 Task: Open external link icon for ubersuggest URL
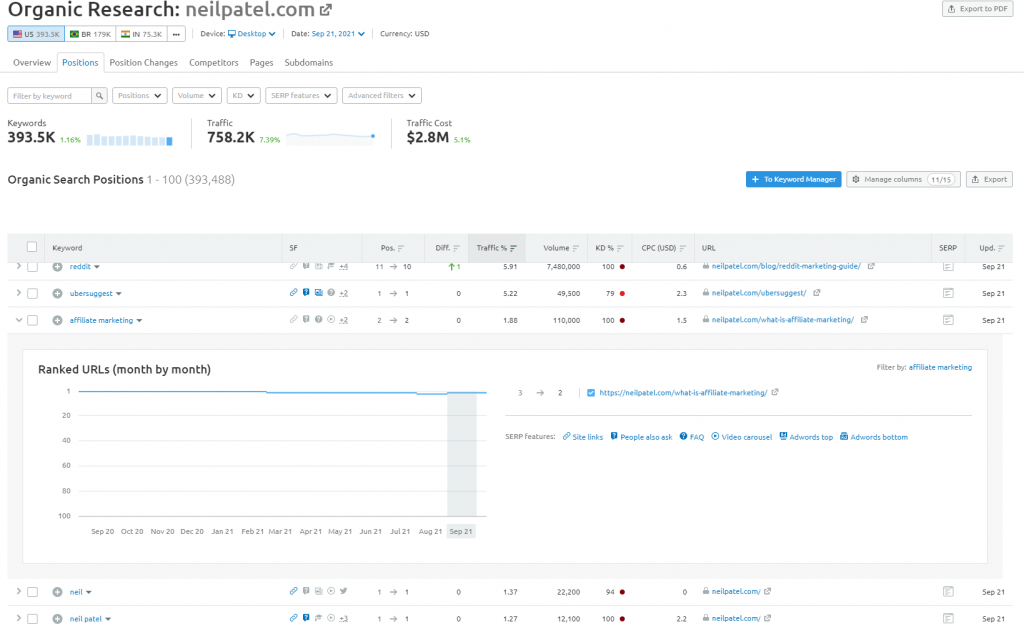(816, 293)
